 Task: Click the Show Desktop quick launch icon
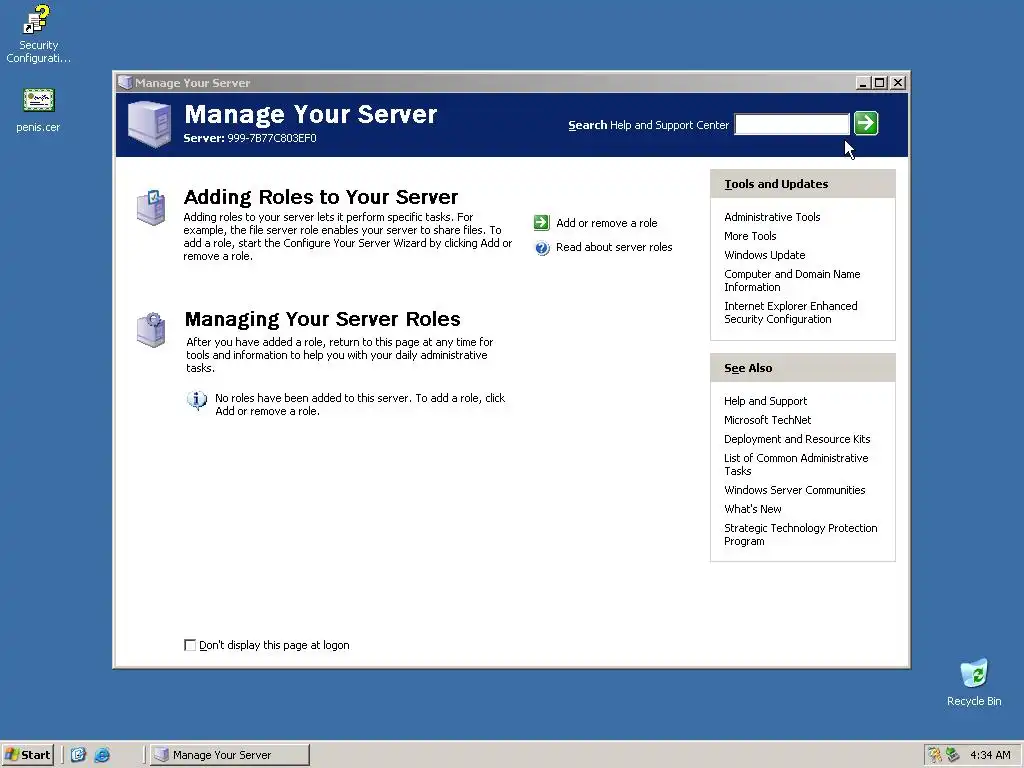tap(78, 755)
